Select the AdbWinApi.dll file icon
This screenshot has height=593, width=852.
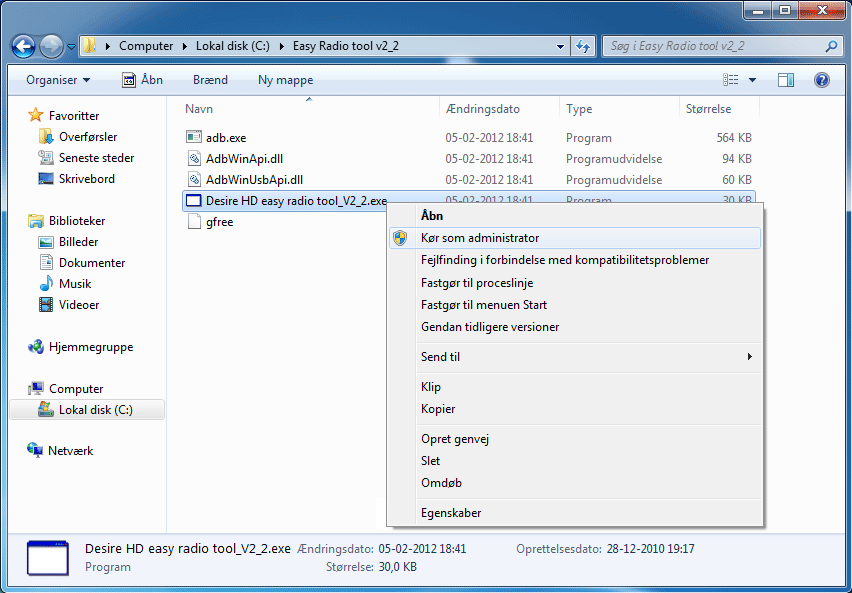tap(194, 159)
